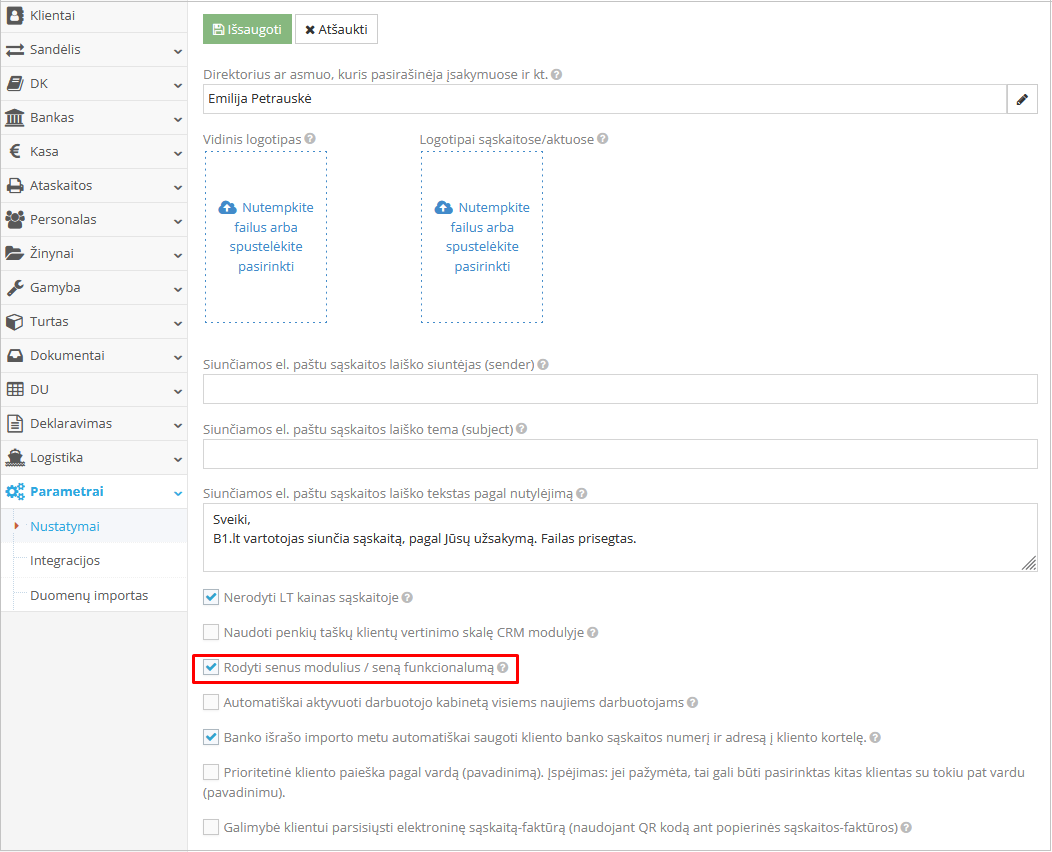Click the Logistika ship icon
Viewport: 1052px width, 852px height.
15,458
